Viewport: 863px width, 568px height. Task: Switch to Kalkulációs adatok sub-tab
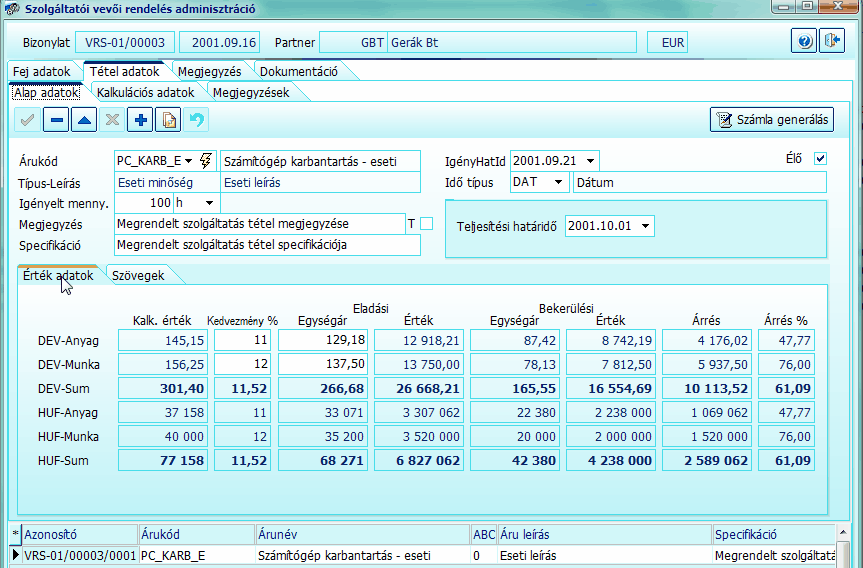(x=146, y=92)
